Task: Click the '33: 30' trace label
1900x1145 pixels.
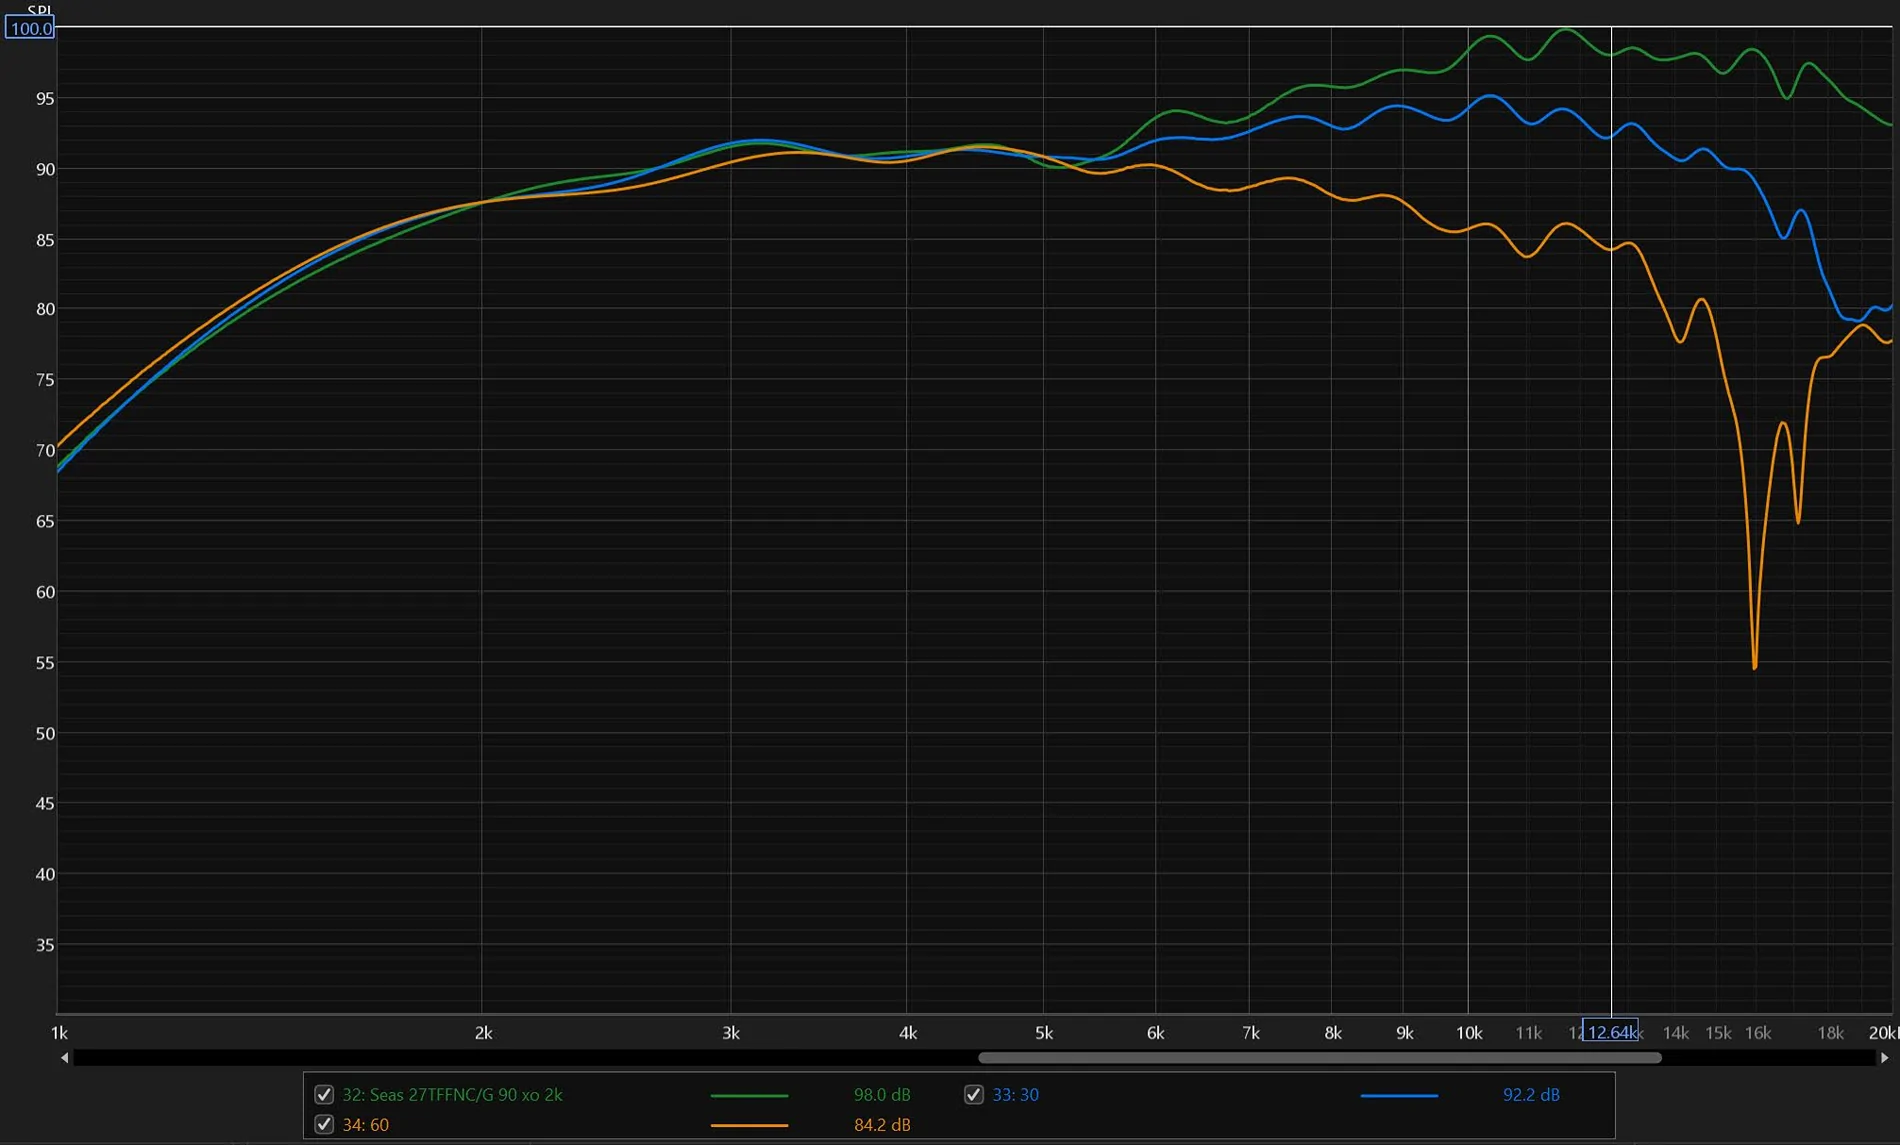Action: (x=1015, y=1094)
